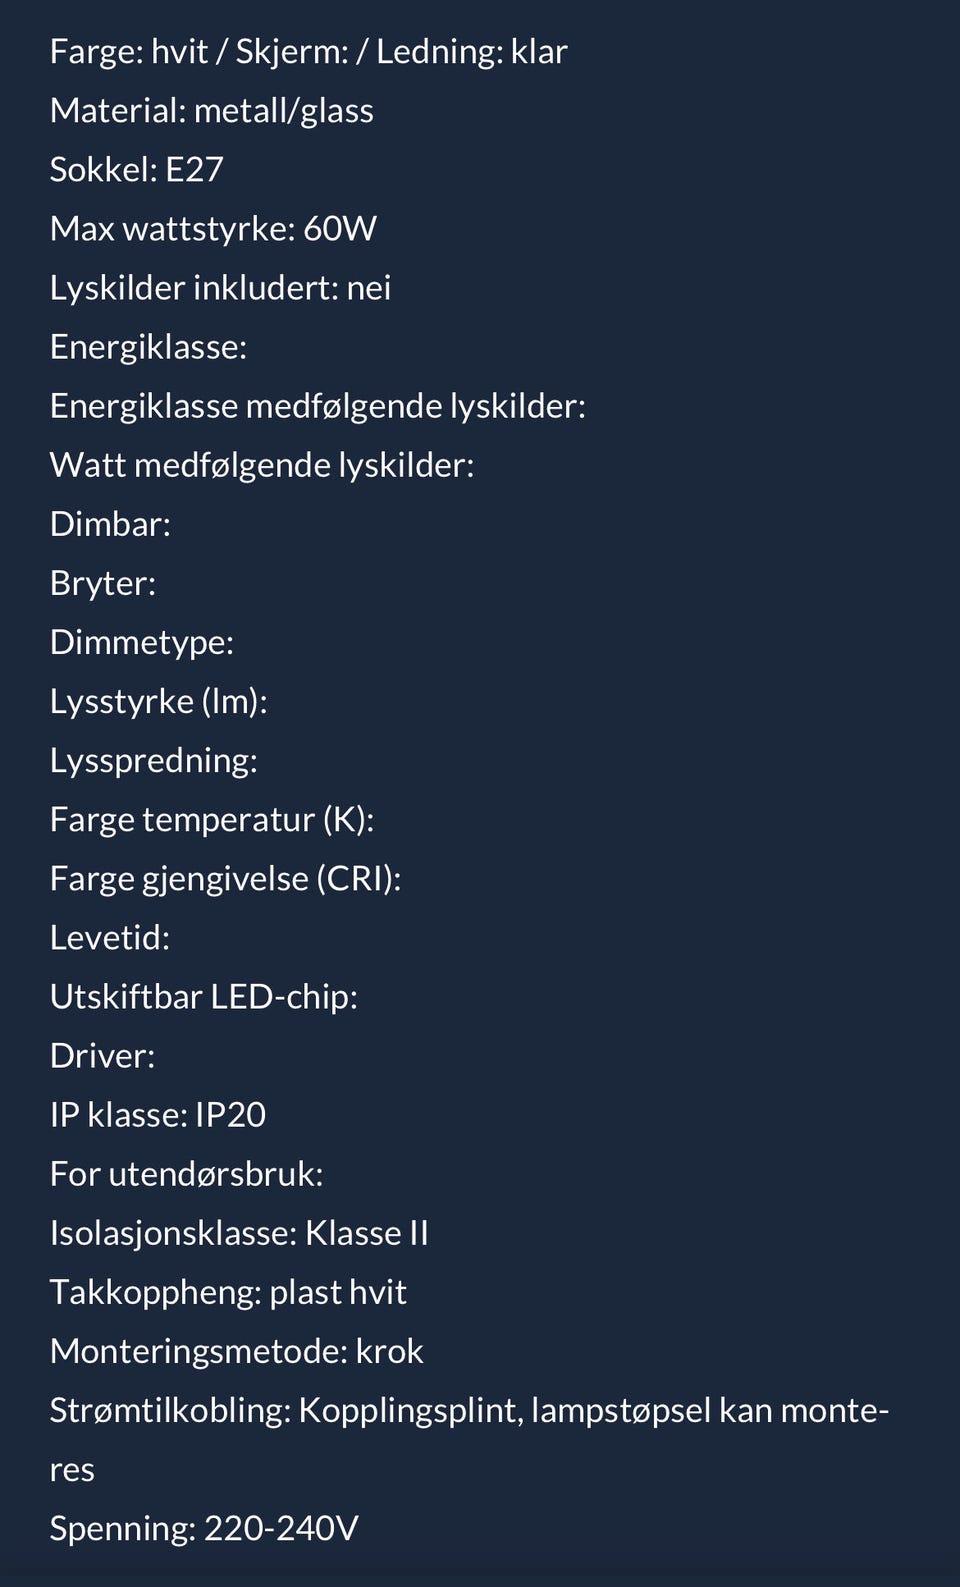
Task: Select Takkoppheng: plast hvit line
Action: click(228, 1292)
